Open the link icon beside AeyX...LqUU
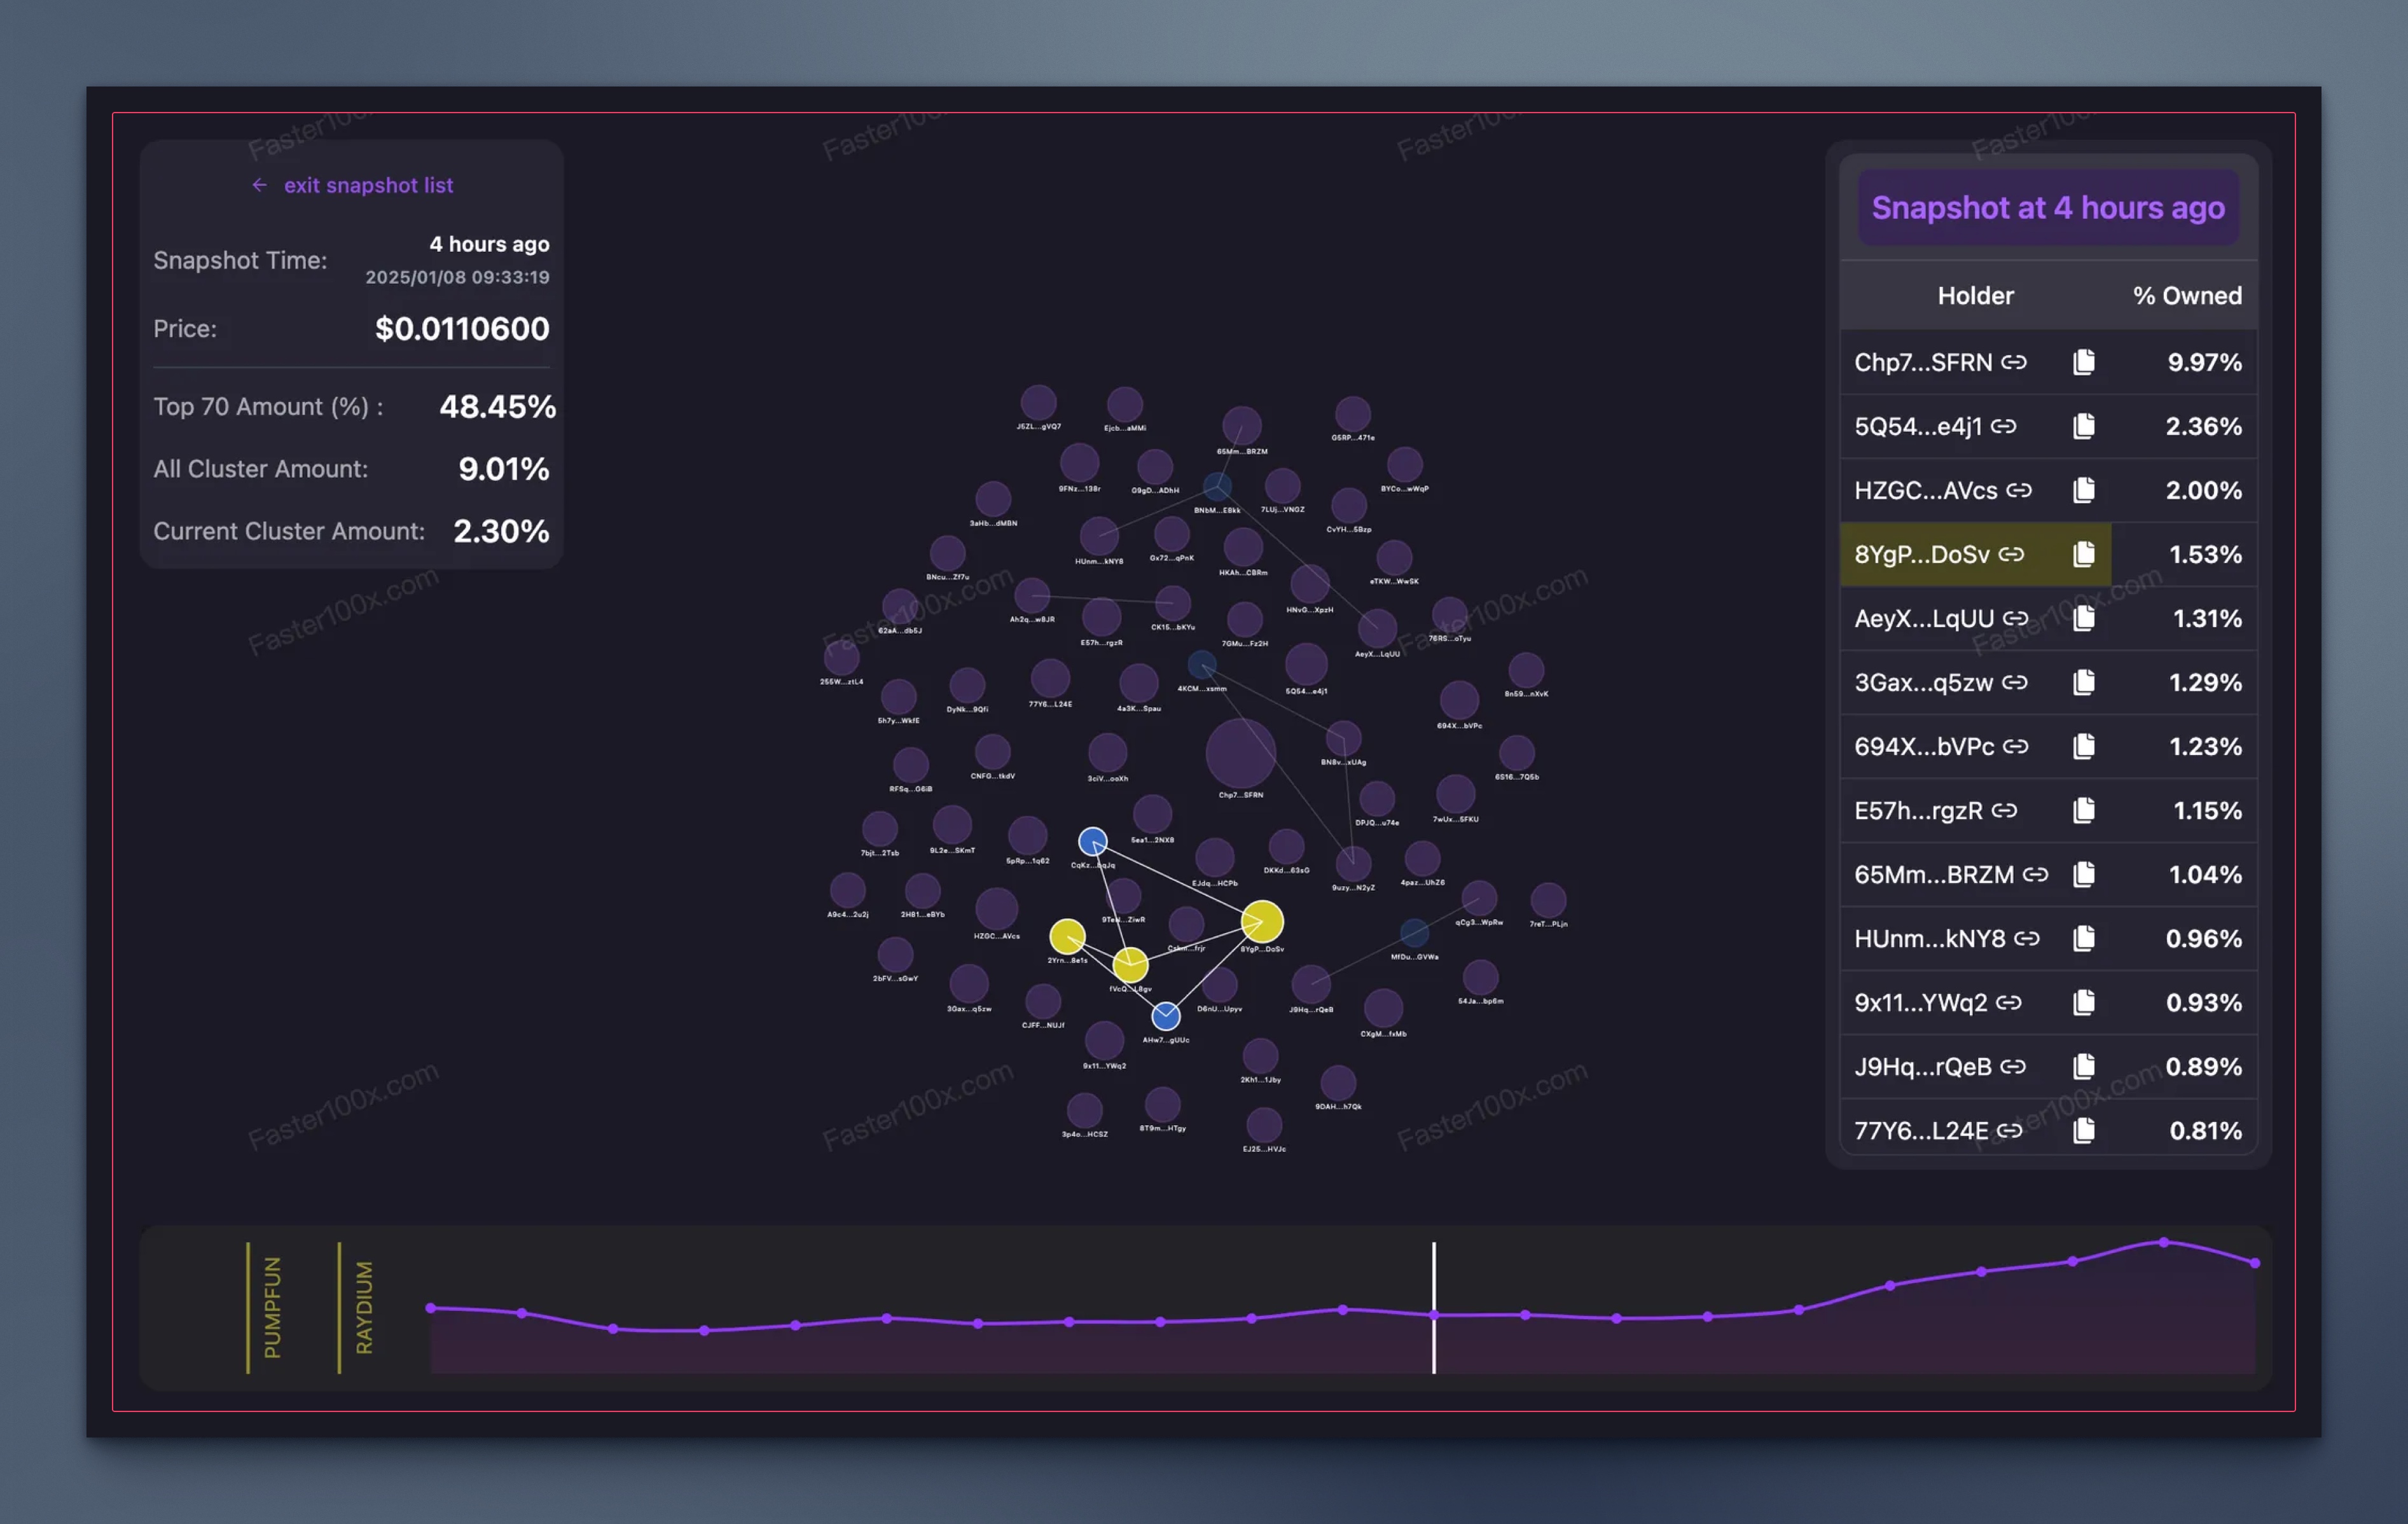 2015,618
